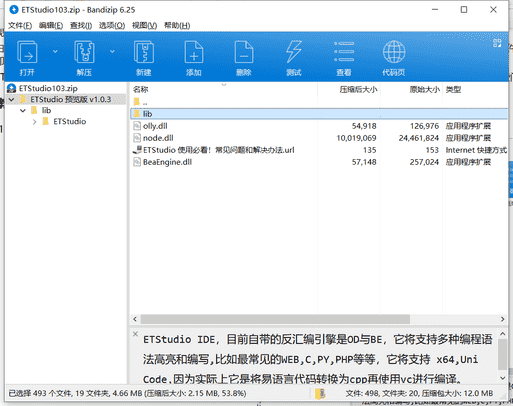Select the parent folder '..' row
Screen dimensions: 513x406
click(x=319, y=102)
